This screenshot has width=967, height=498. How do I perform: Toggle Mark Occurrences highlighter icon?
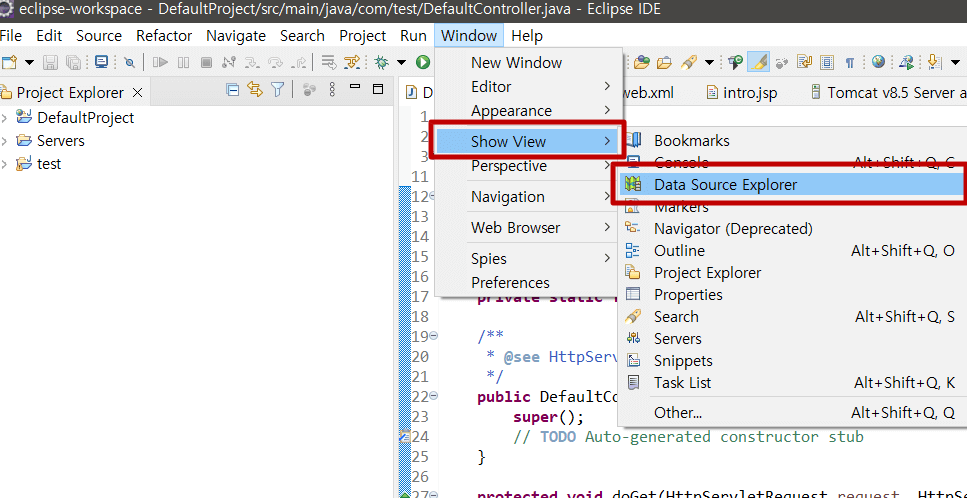pyautogui.click(x=759, y=62)
